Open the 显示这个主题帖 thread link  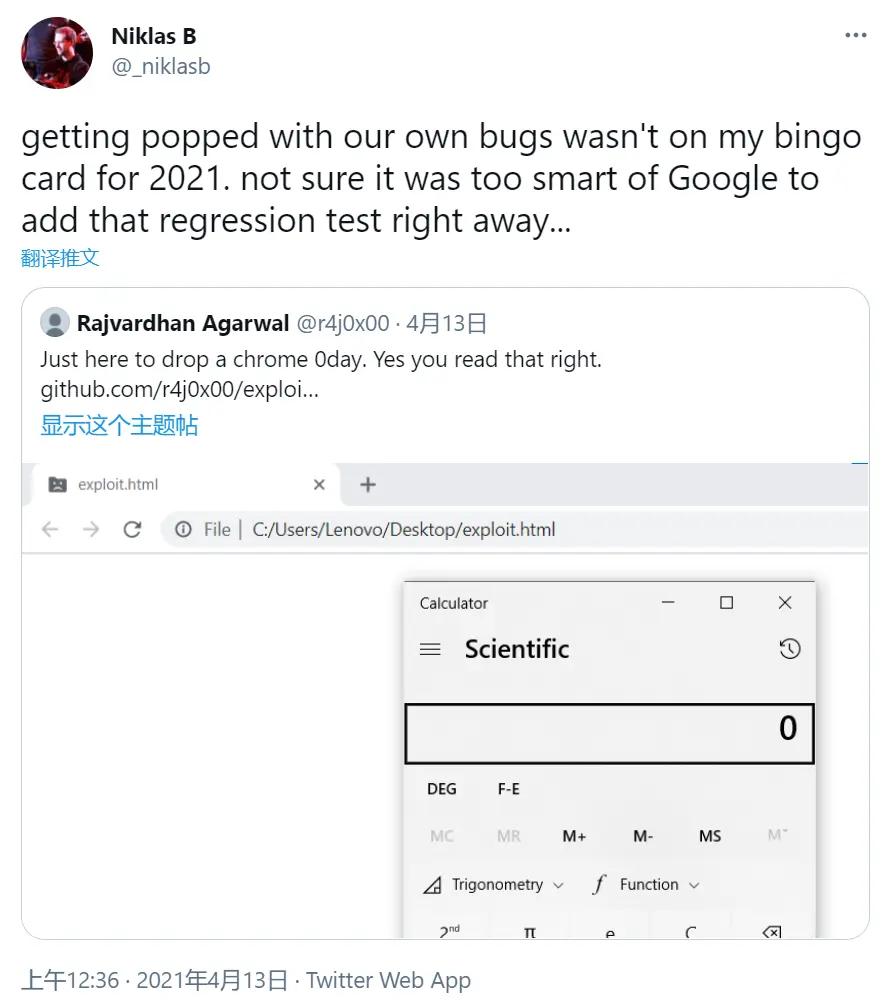point(119,425)
